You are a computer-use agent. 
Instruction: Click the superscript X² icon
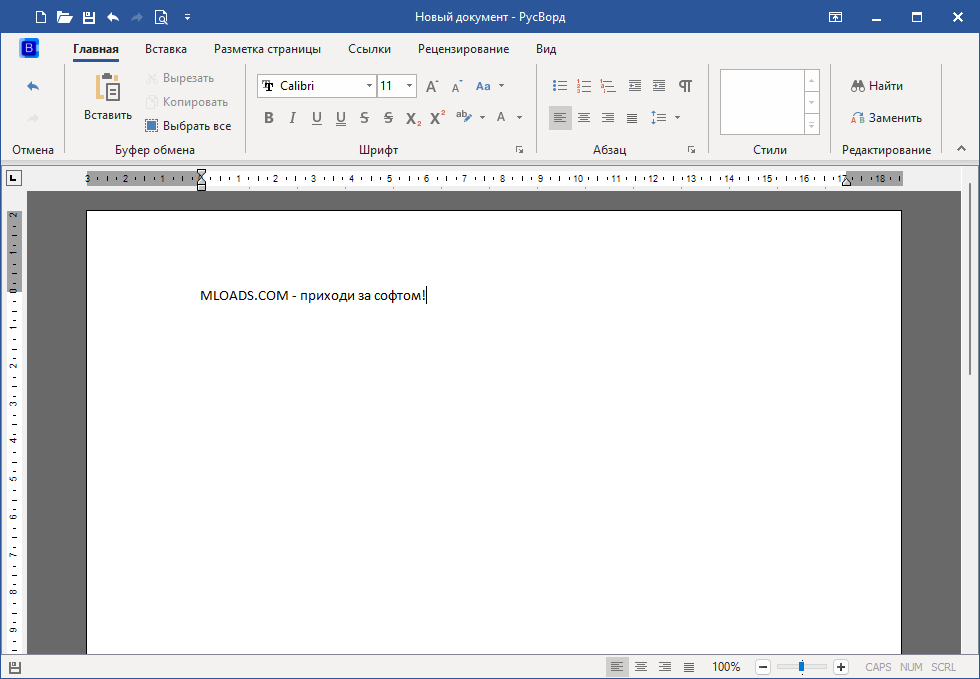tap(437, 118)
